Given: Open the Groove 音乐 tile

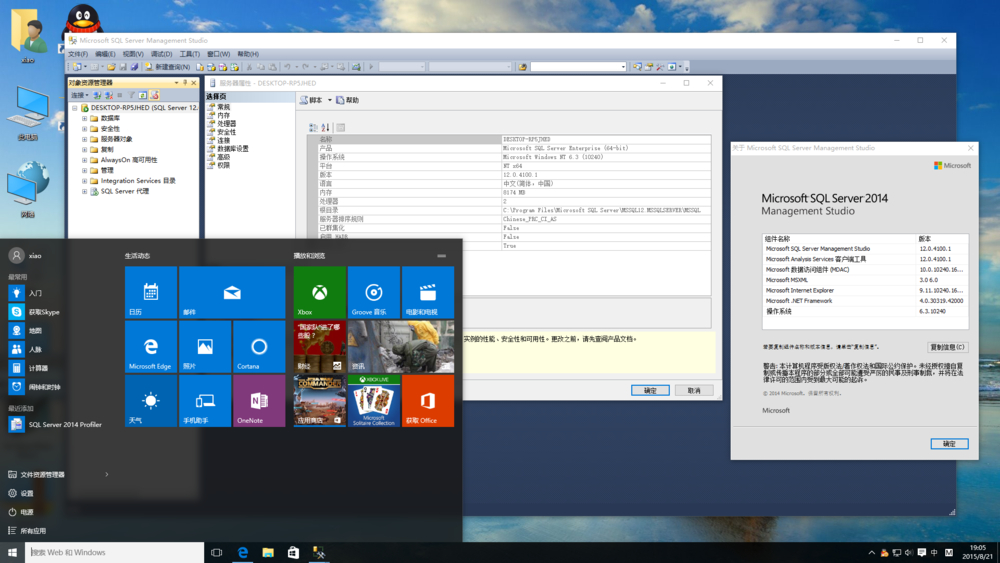Looking at the screenshot, I should click(x=374, y=292).
